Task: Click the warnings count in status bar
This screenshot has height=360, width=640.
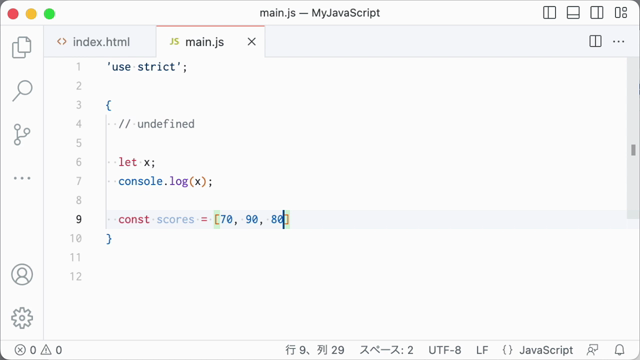Action: coord(52,350)
